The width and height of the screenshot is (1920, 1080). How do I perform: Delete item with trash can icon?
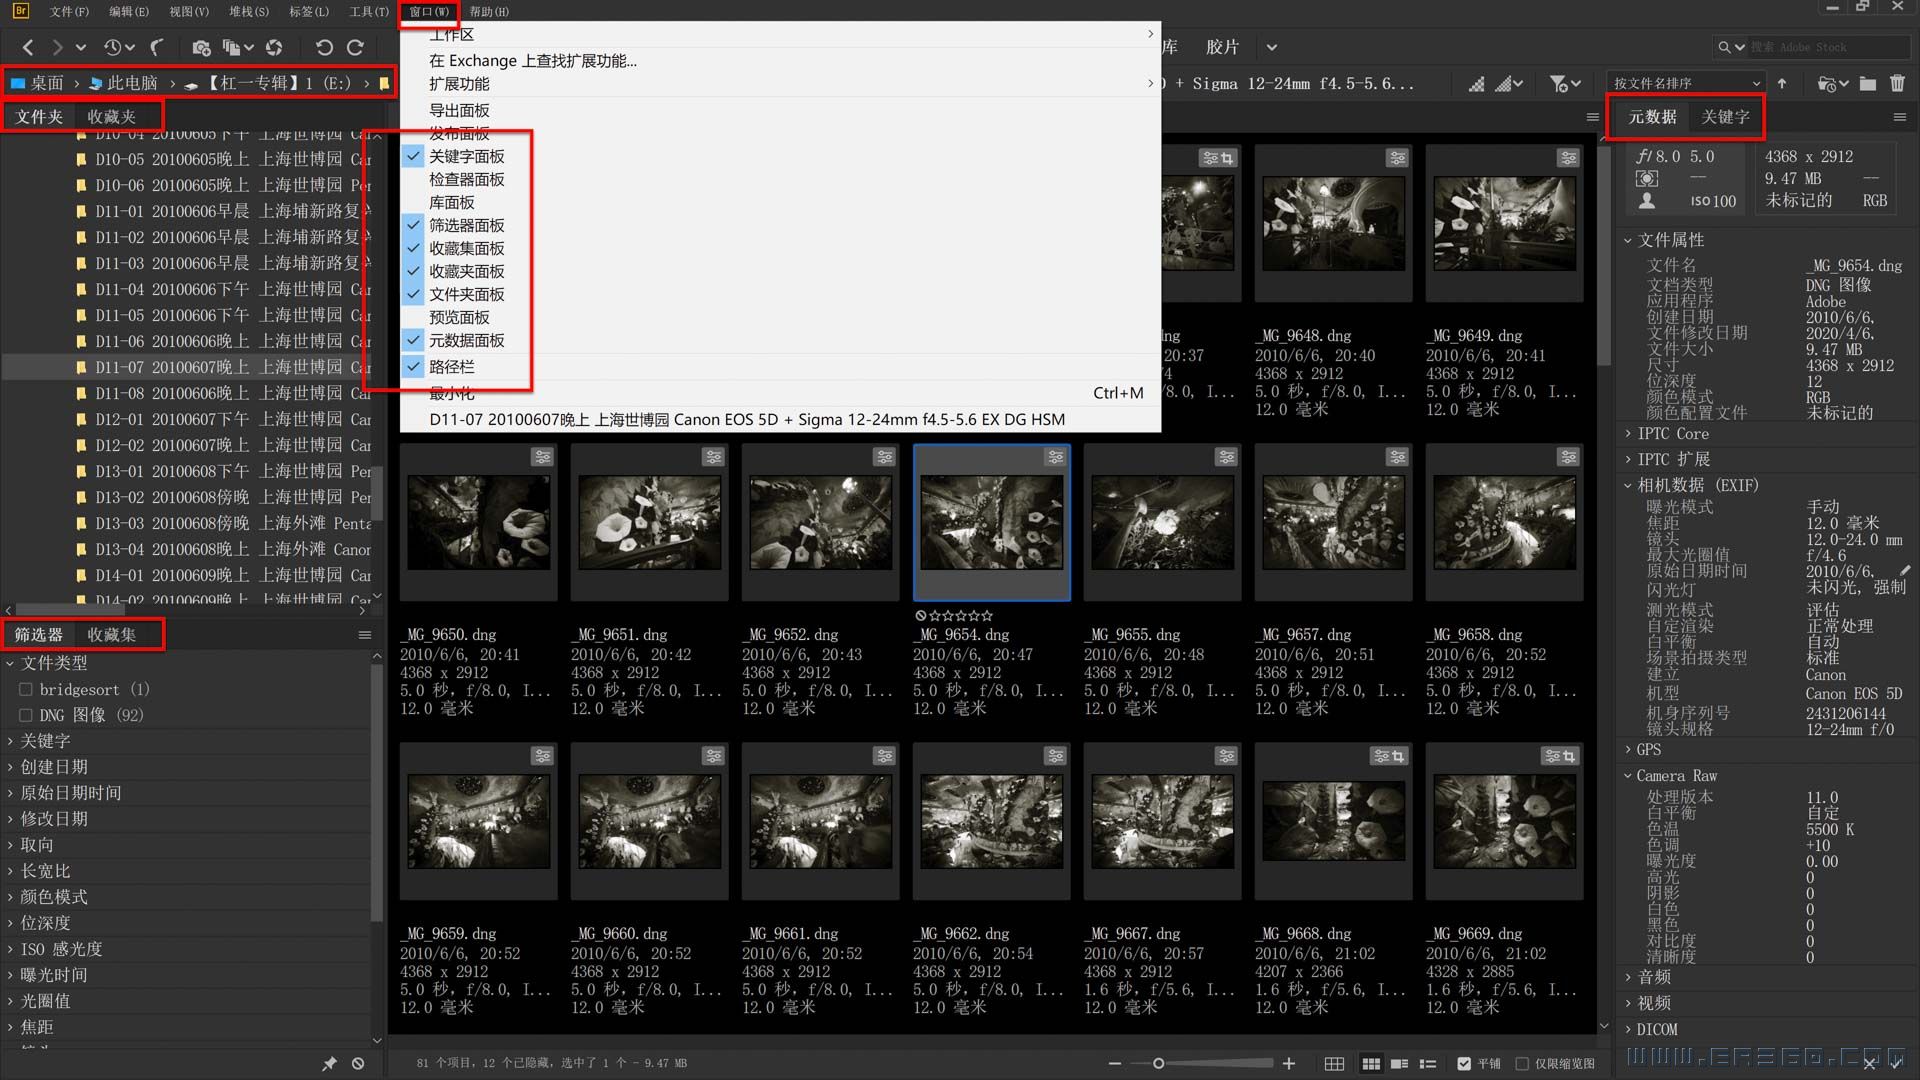(x=1898, y=83)
